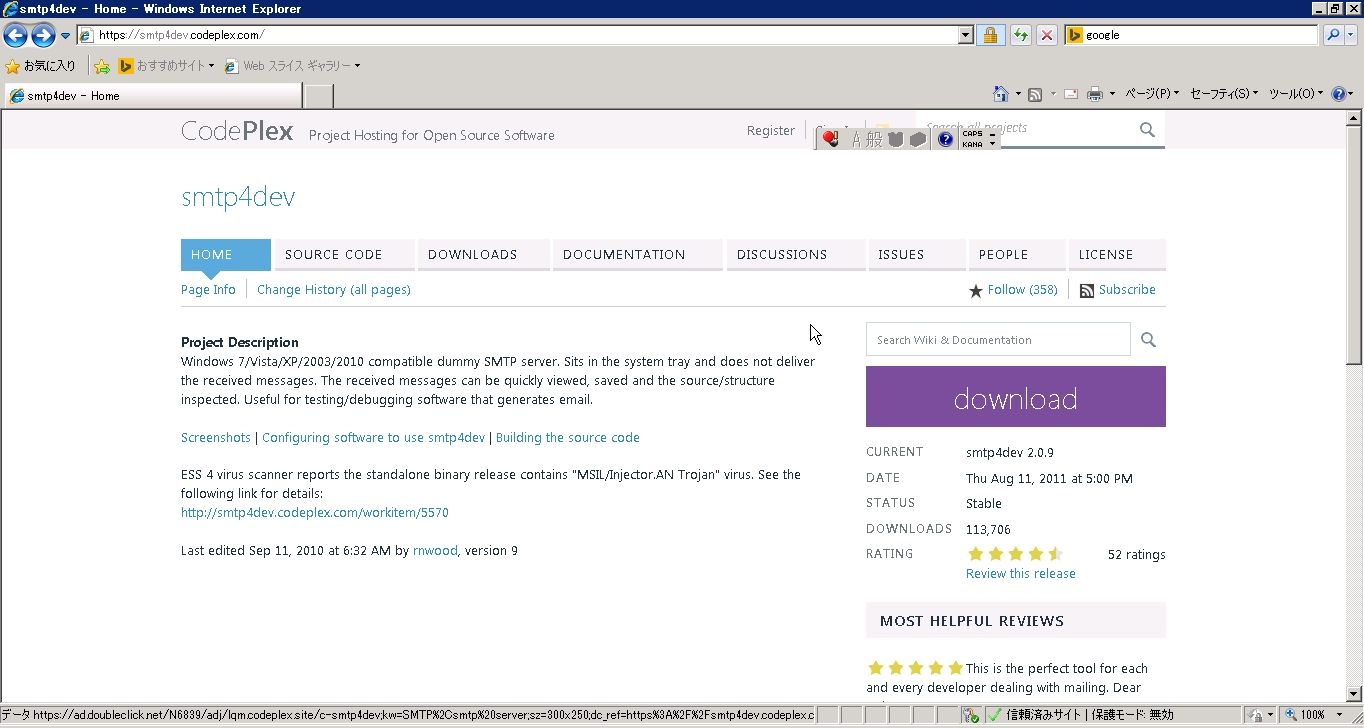This screenshot has width=1364, height=728.
Task: Expand the Home button dropdown arrow
Action: pos(1018,94)
